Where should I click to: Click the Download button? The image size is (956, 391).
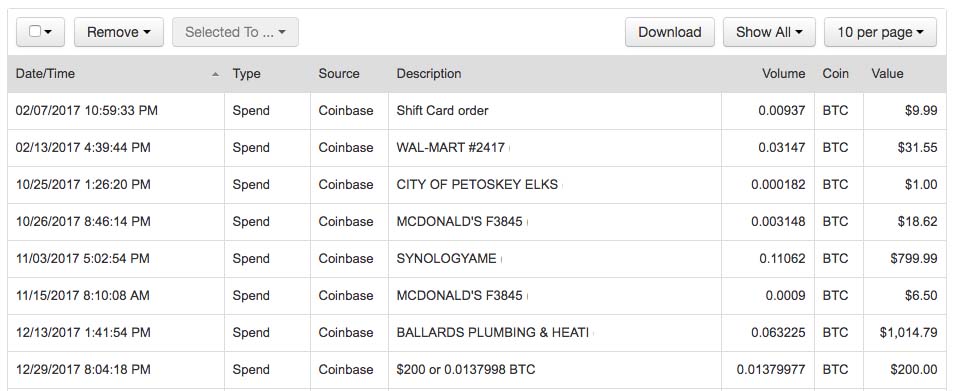[669, 32]
